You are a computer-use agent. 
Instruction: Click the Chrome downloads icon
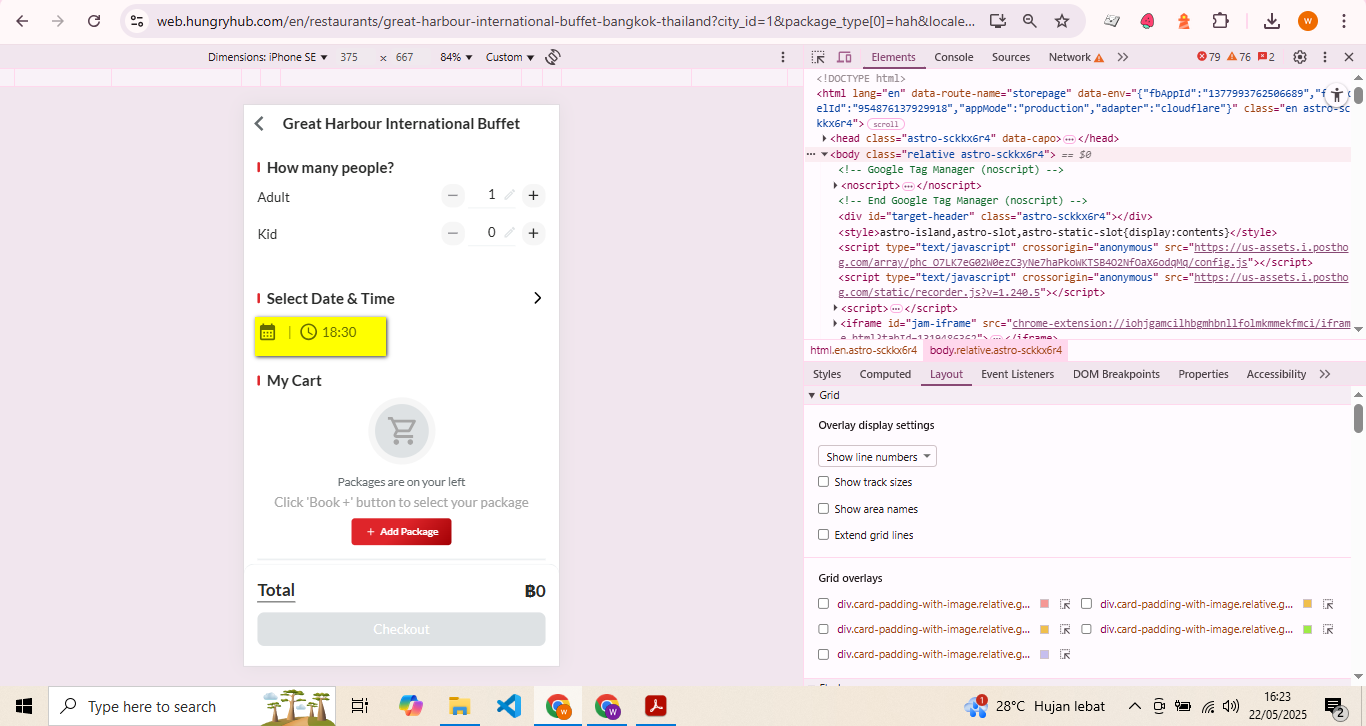(x=1272, y=21)
